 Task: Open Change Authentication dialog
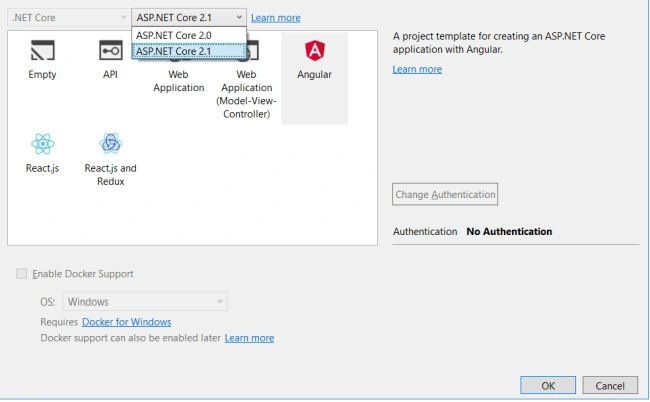(445, 194)
